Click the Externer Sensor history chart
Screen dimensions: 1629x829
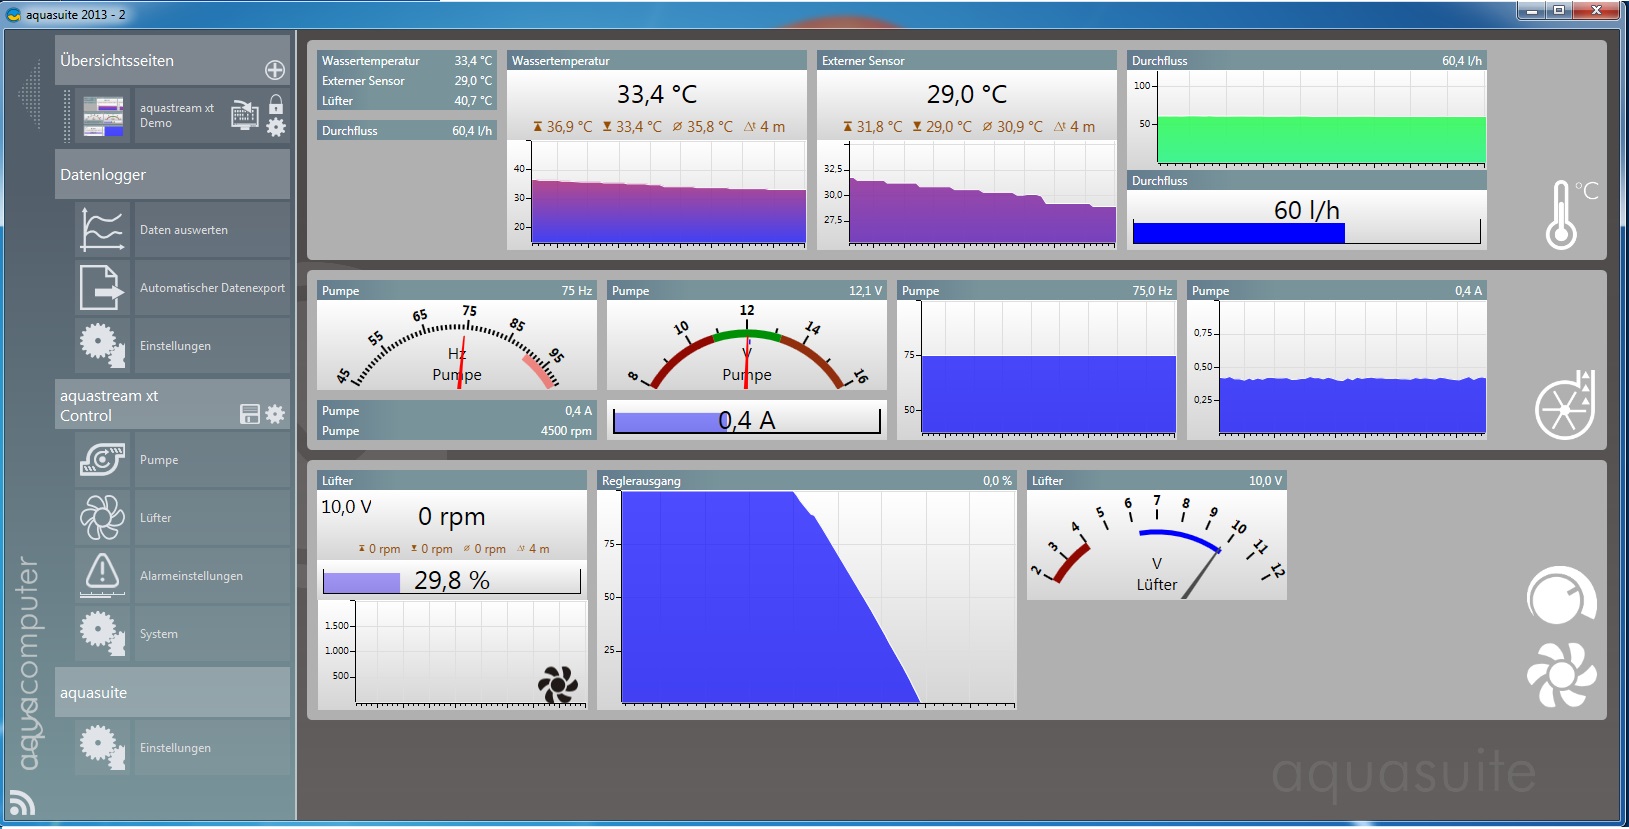(967, 193)
